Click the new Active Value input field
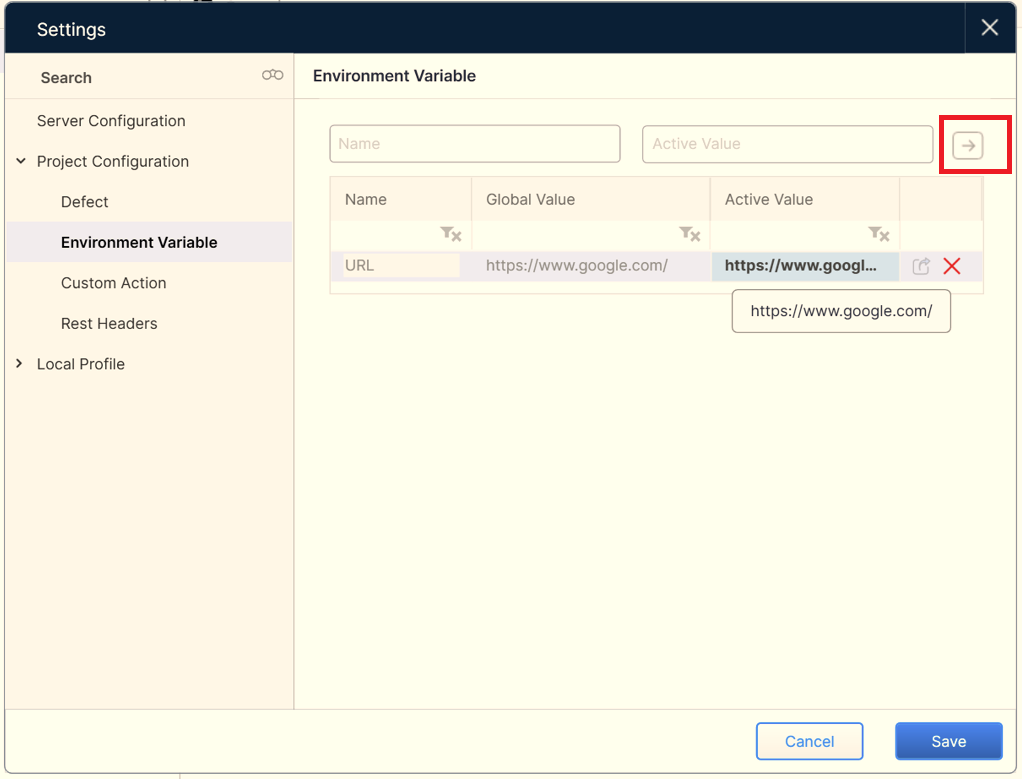The height and width of the screenshot is (779, 1022). 787,144
